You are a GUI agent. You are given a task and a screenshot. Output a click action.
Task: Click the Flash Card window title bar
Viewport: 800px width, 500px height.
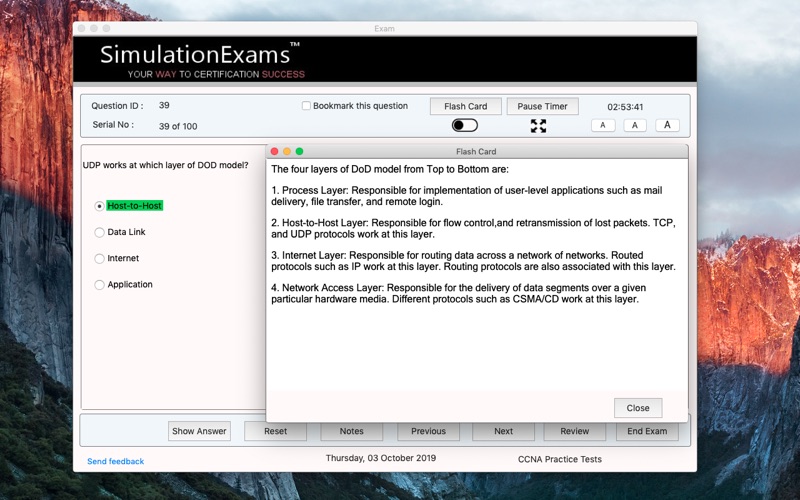point(477,152)
